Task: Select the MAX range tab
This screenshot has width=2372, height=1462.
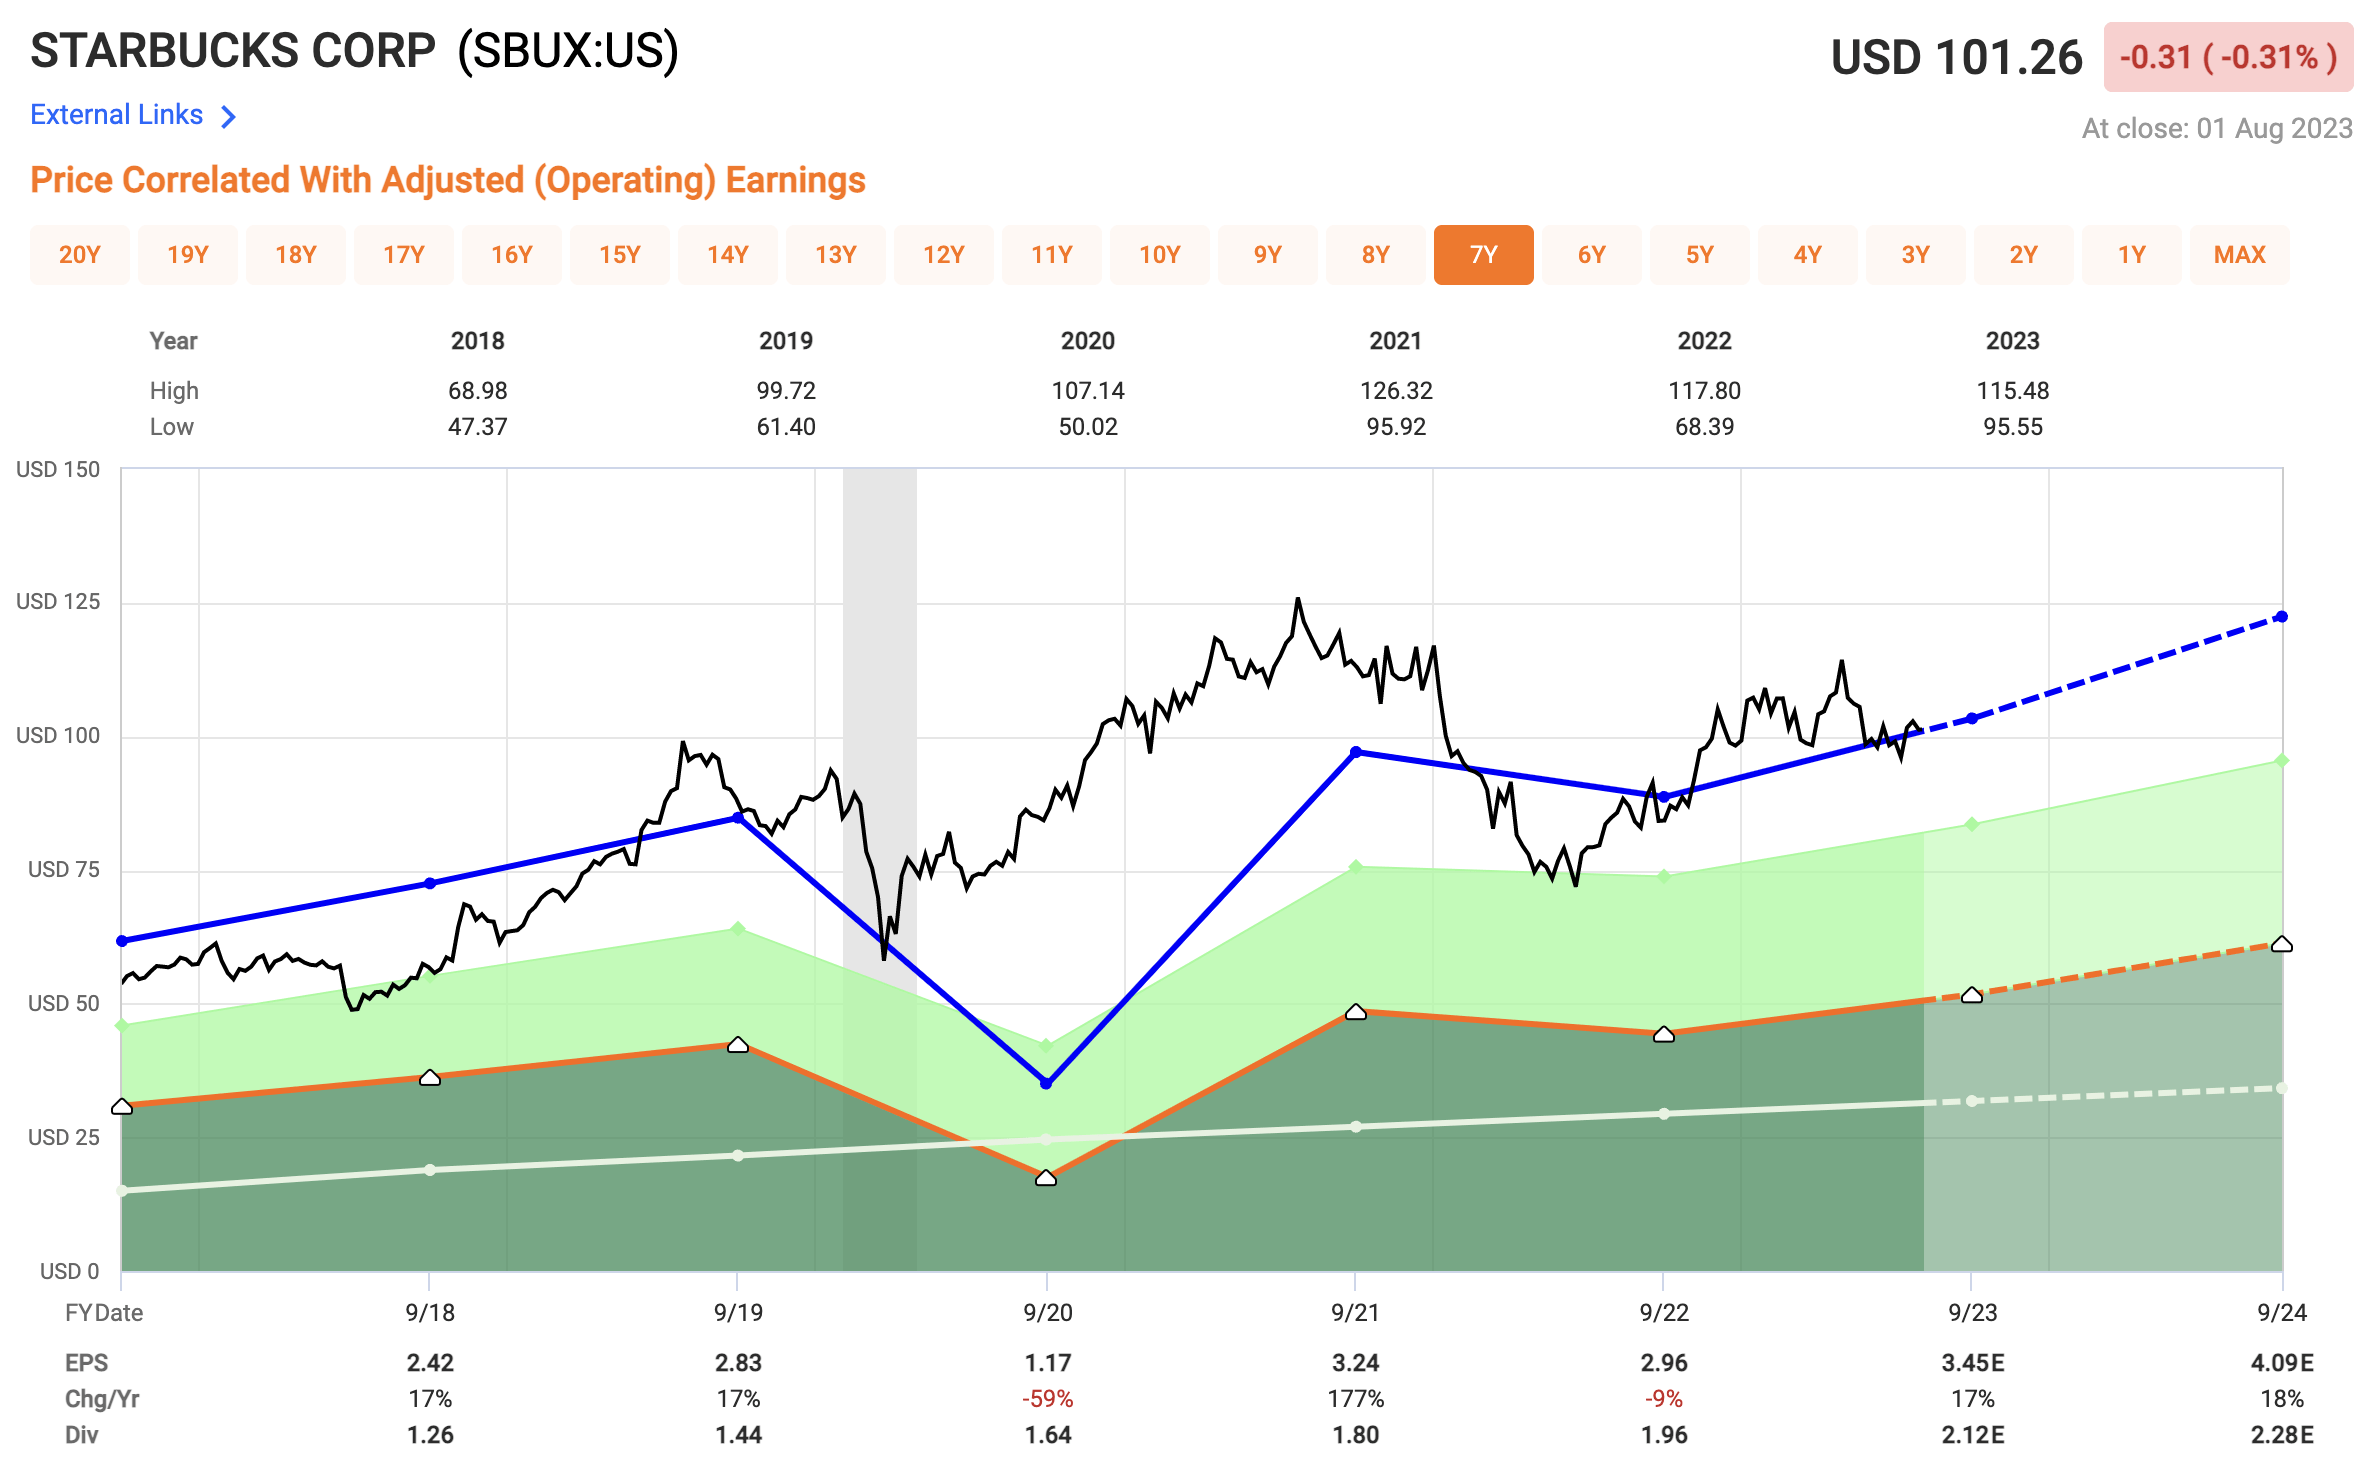Action: coord(2240,255)
